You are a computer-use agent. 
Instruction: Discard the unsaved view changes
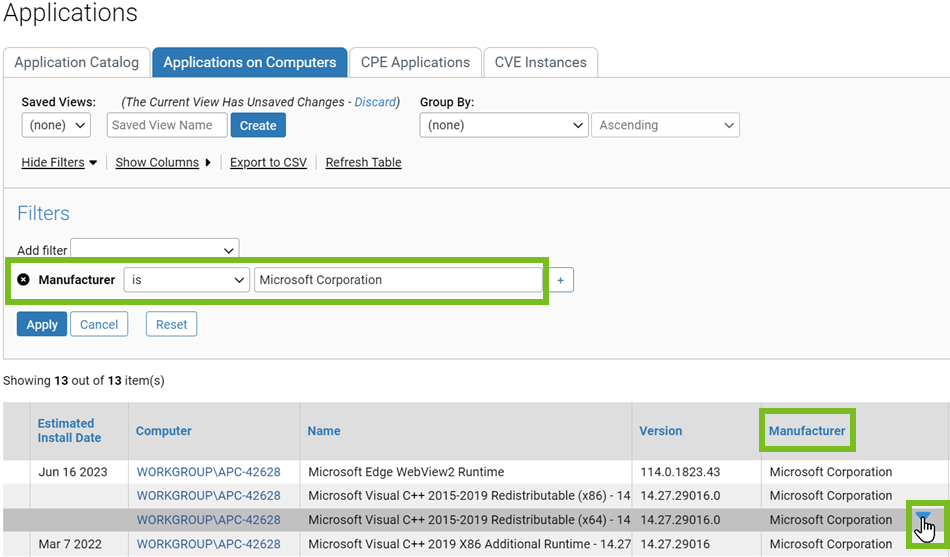tap(375, 102)
